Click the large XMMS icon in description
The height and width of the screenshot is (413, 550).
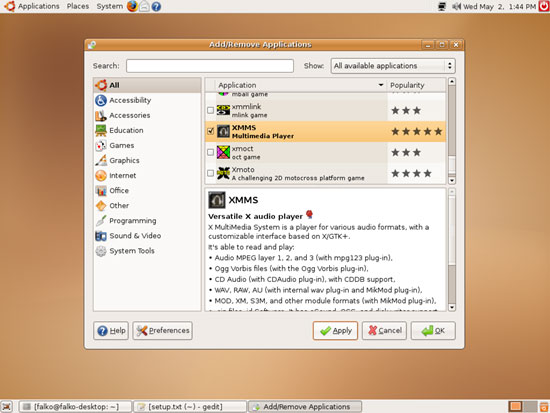click(217, 200)
